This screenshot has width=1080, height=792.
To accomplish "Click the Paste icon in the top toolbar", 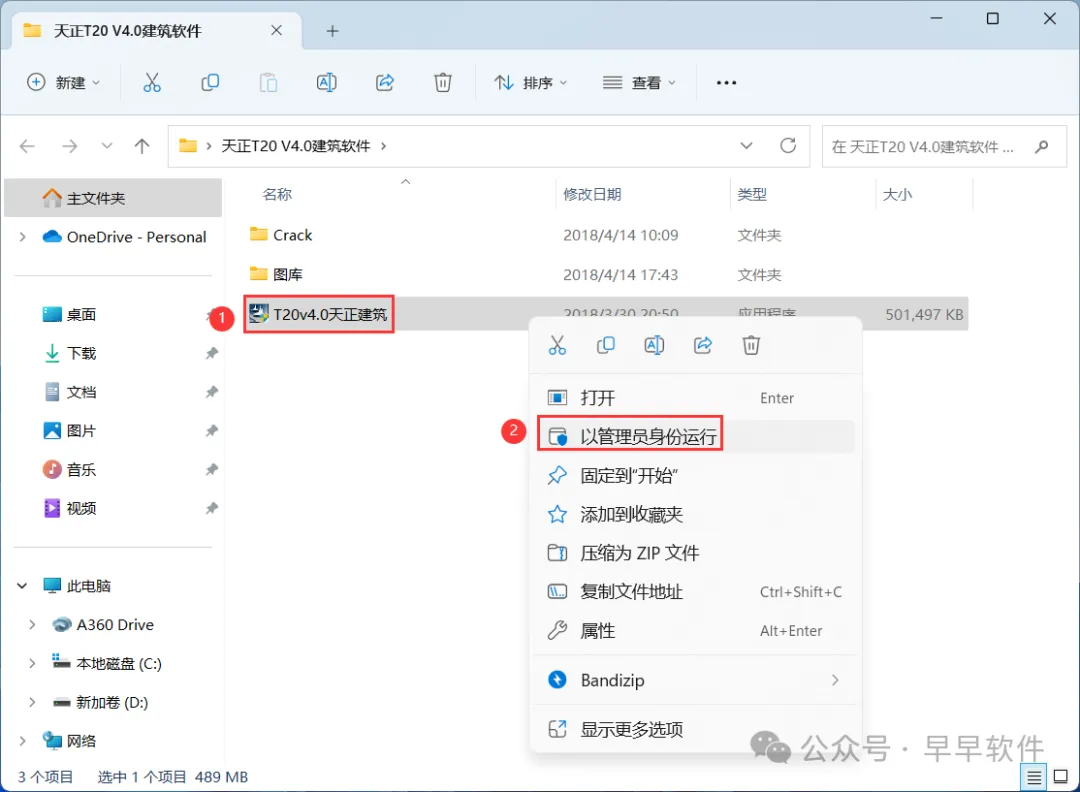I will coord(268,83).
